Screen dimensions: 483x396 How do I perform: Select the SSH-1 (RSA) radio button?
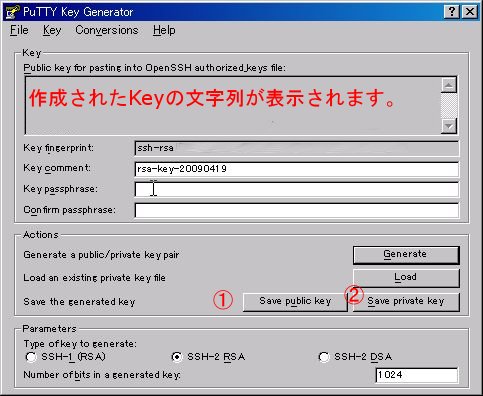(31, 357)
